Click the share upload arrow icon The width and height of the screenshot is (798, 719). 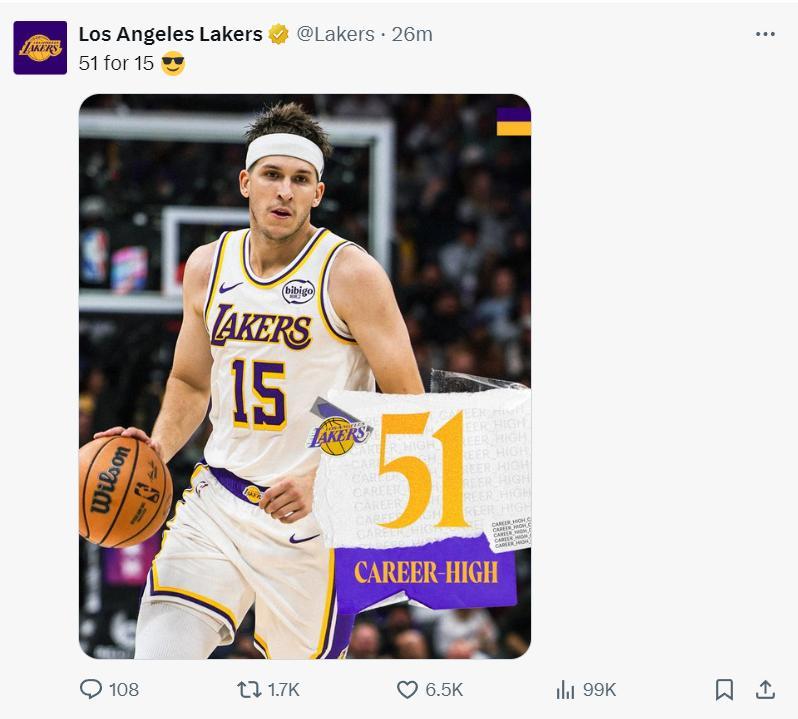click(x=765, y=689)
